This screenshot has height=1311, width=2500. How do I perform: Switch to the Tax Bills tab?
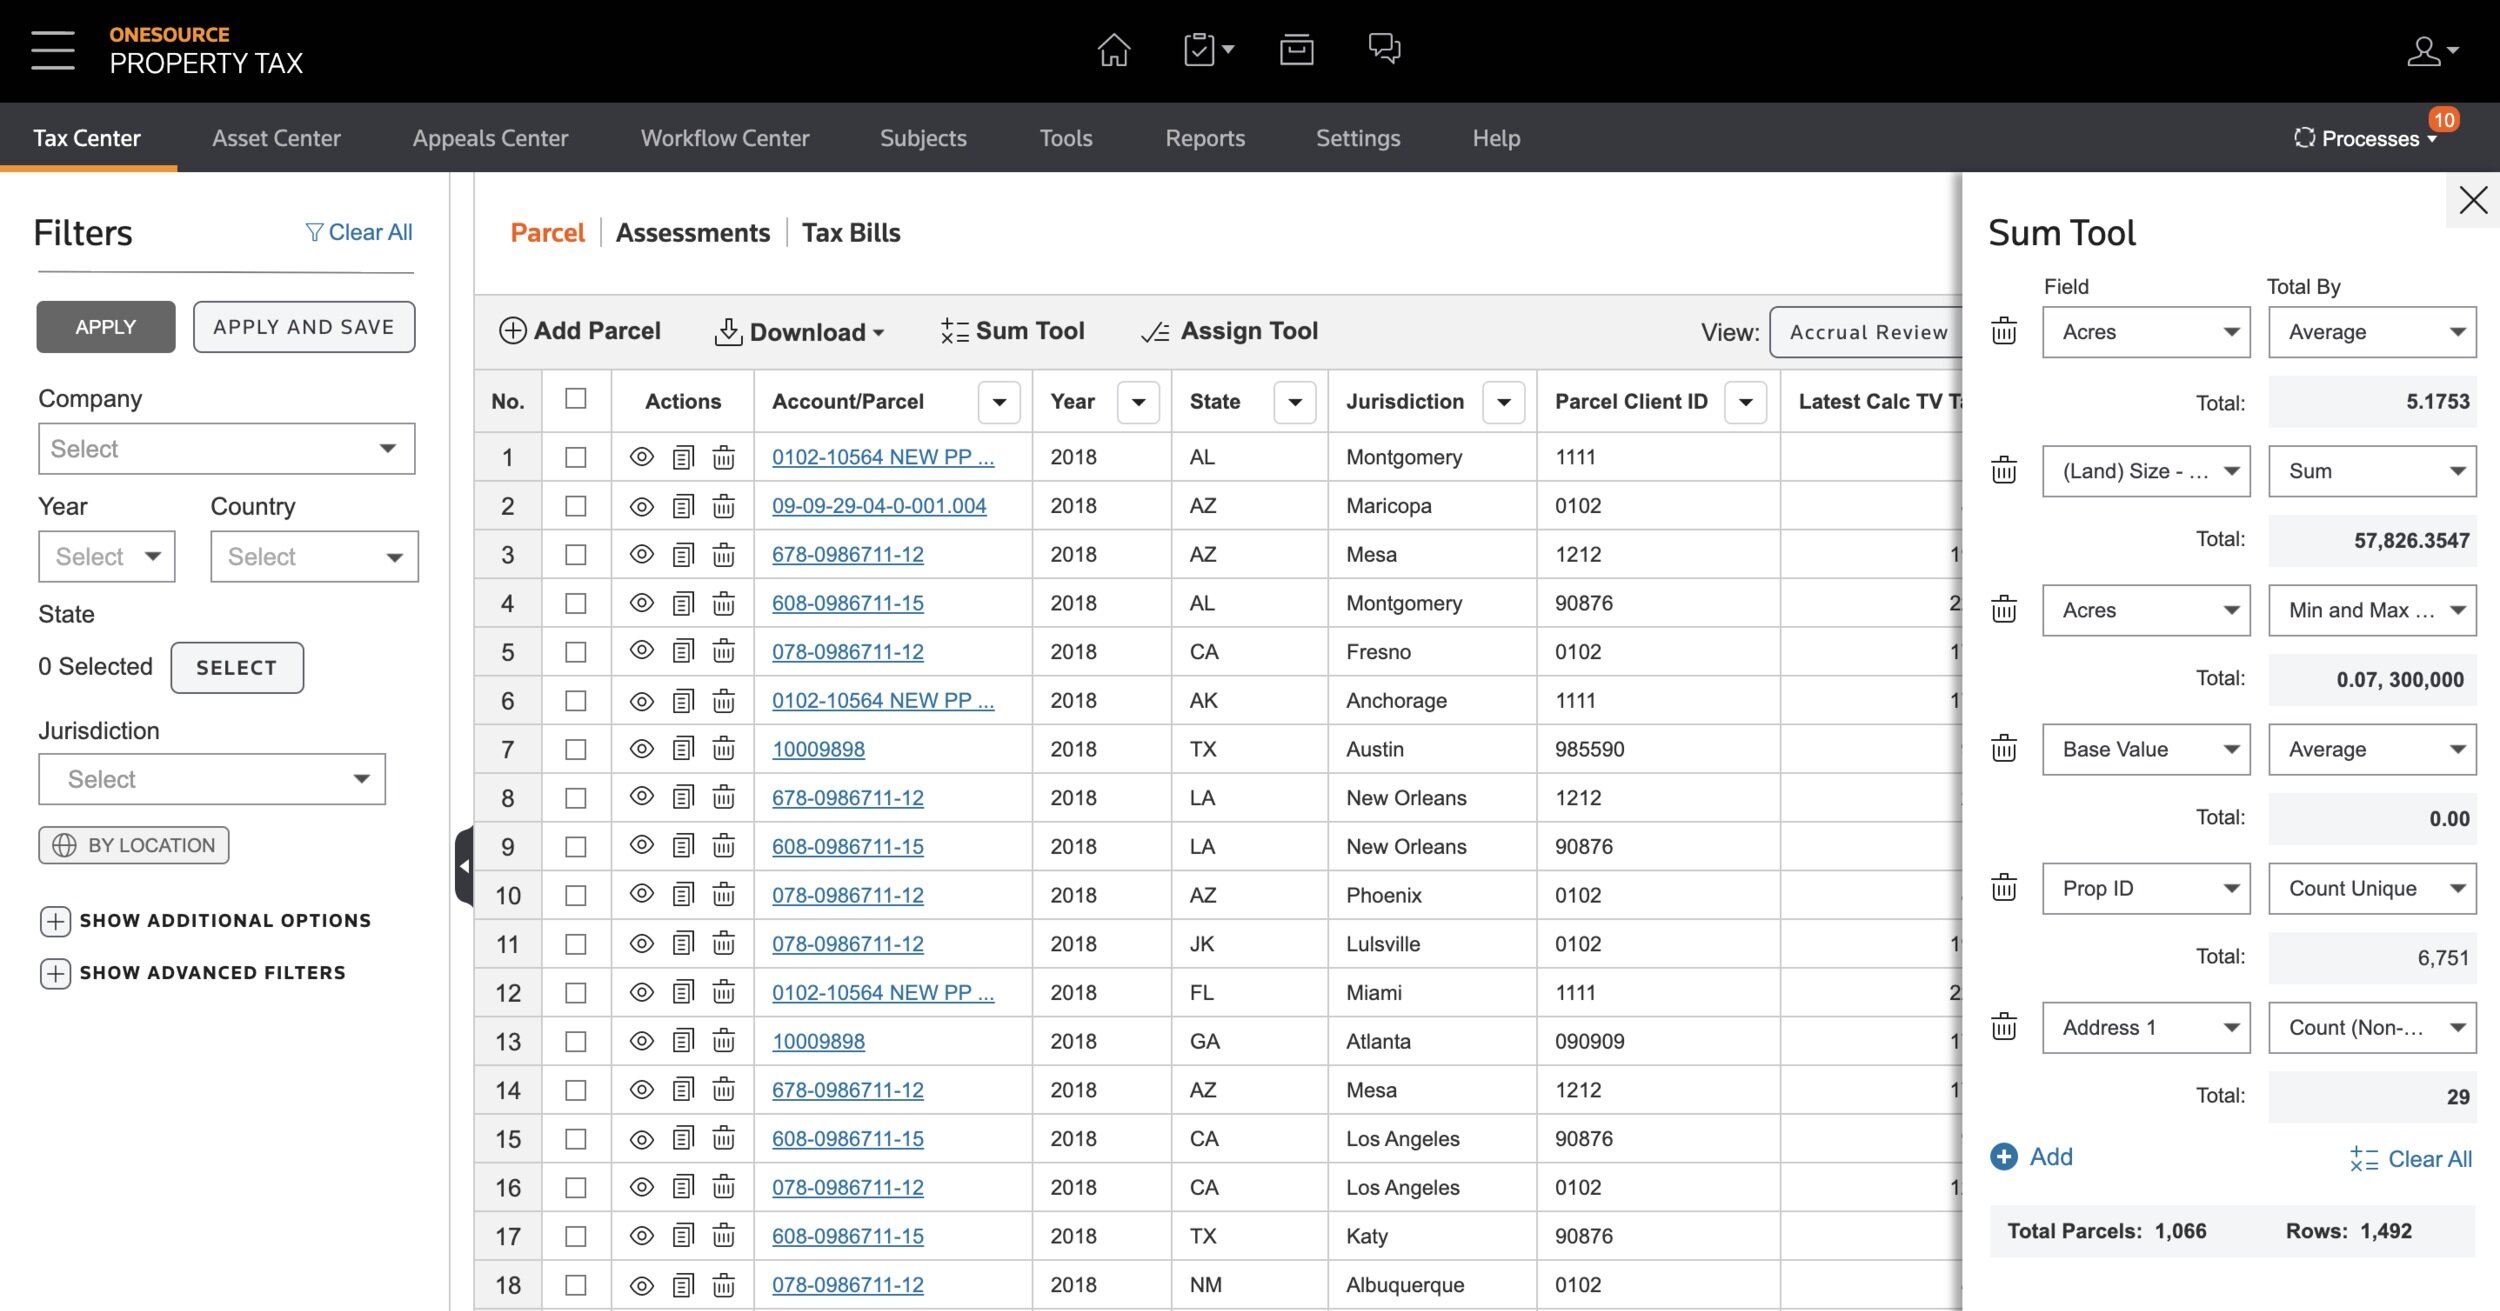(x=851, y=233)
